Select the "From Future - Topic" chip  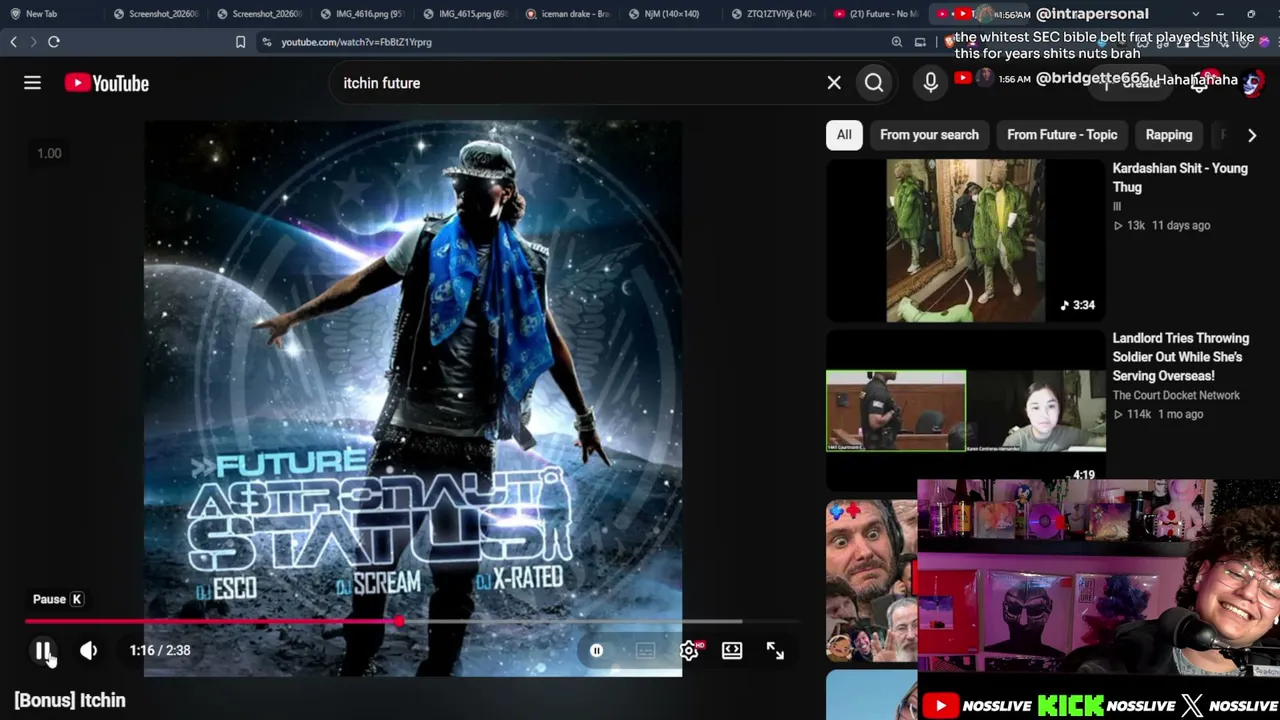[x=1062, y=135]
